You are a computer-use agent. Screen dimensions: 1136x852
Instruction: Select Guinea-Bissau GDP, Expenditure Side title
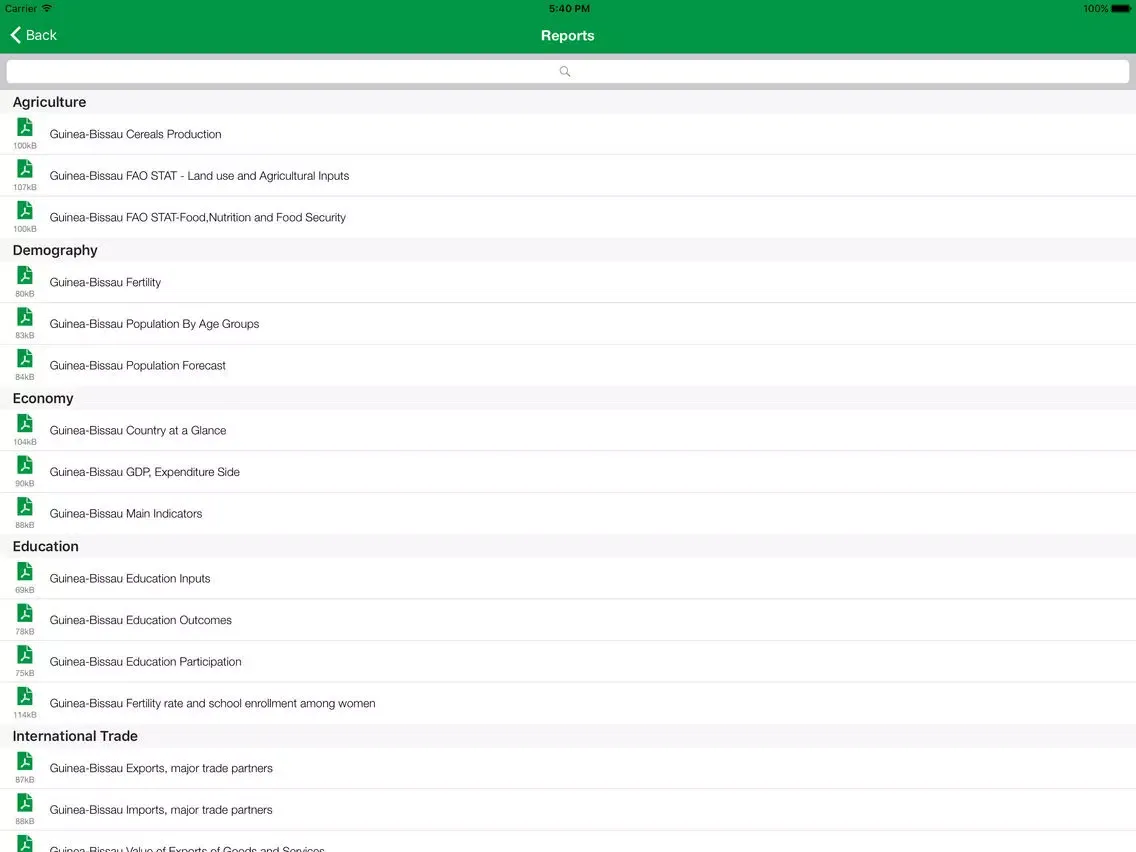[x=144, y=472]
